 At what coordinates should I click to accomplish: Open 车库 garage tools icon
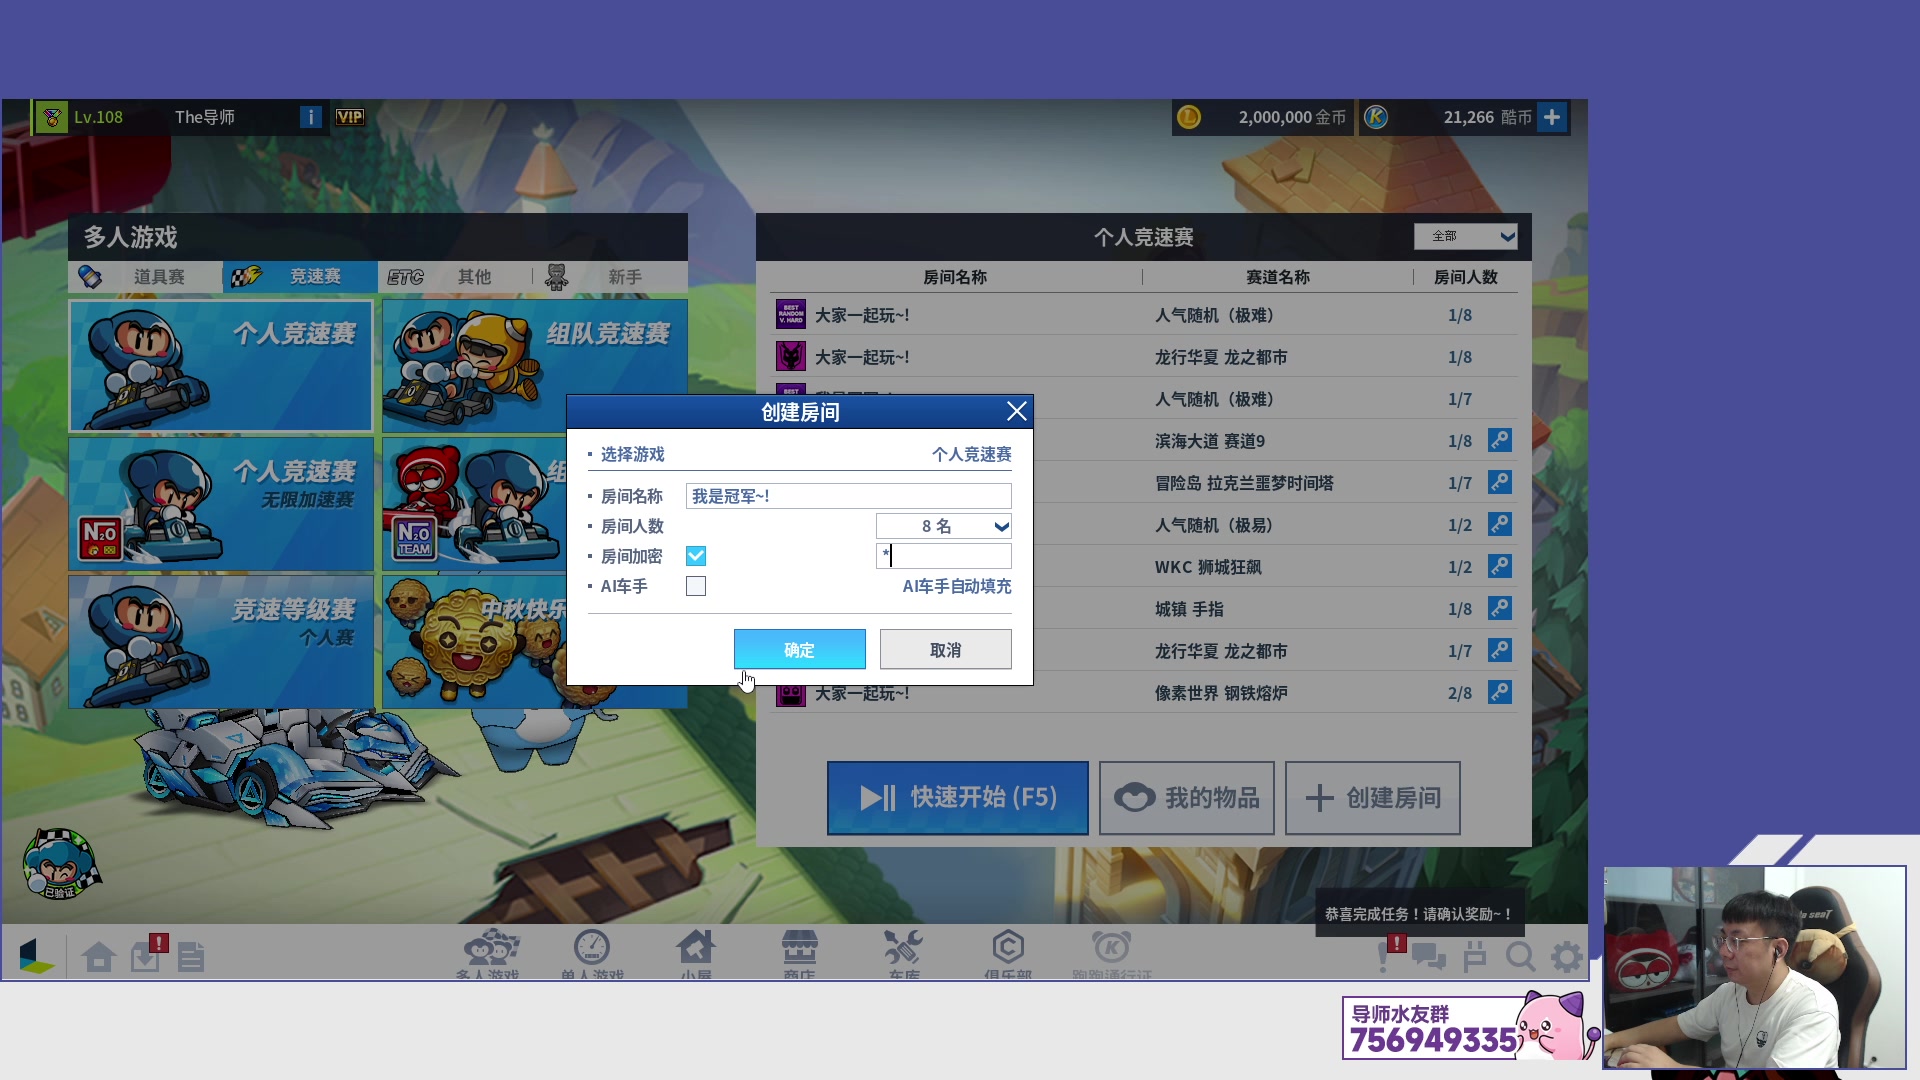903,953
